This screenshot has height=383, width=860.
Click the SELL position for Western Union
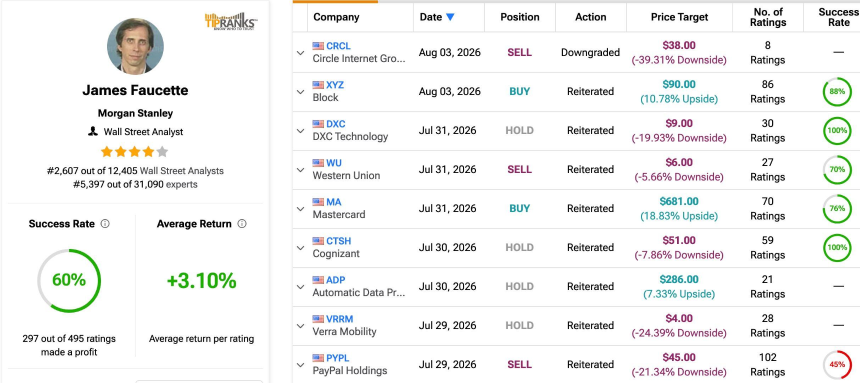coord(519,170)
